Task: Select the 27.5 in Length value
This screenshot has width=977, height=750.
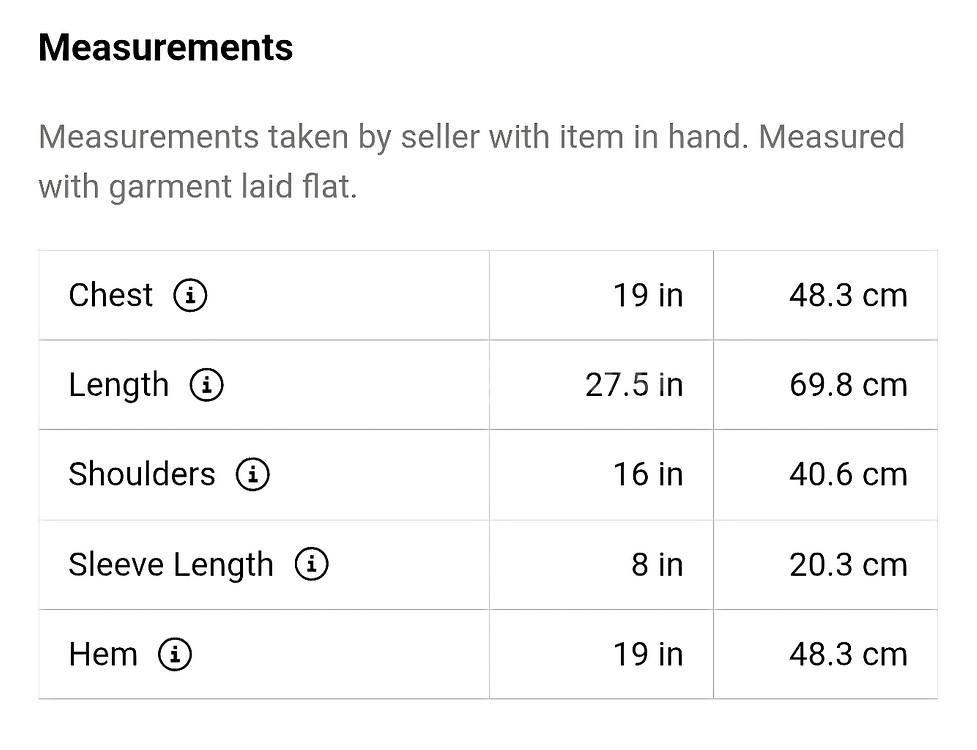Action: 634,385
